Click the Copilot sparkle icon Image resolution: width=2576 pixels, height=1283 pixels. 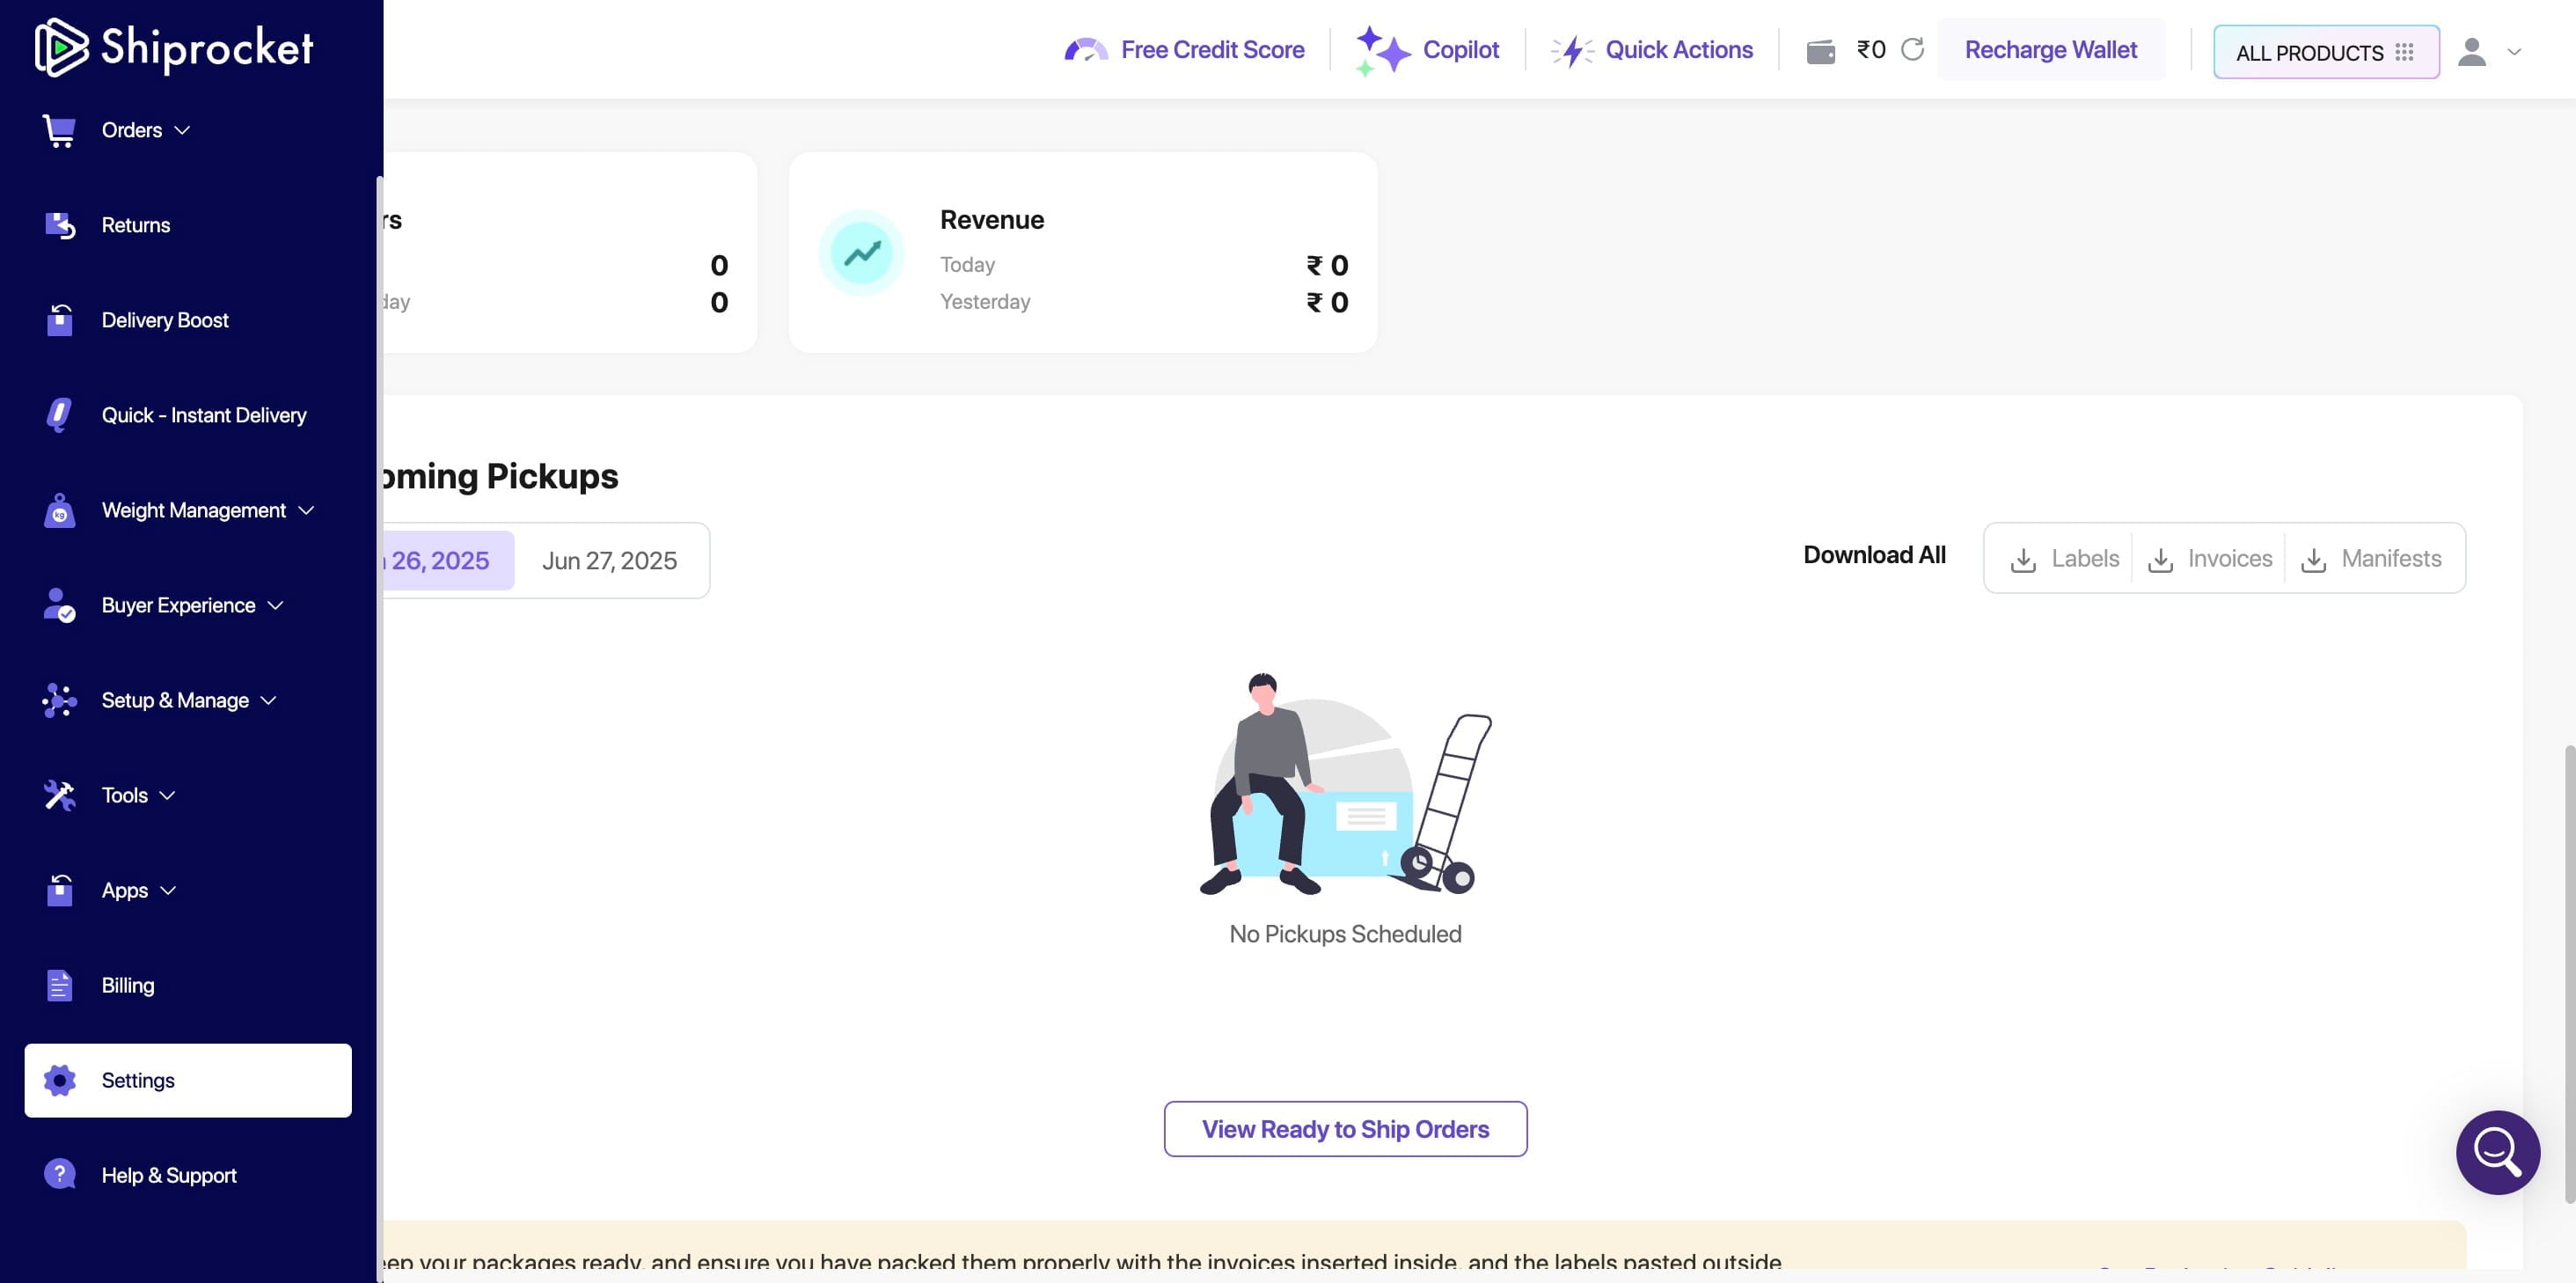click(1382, 51)
